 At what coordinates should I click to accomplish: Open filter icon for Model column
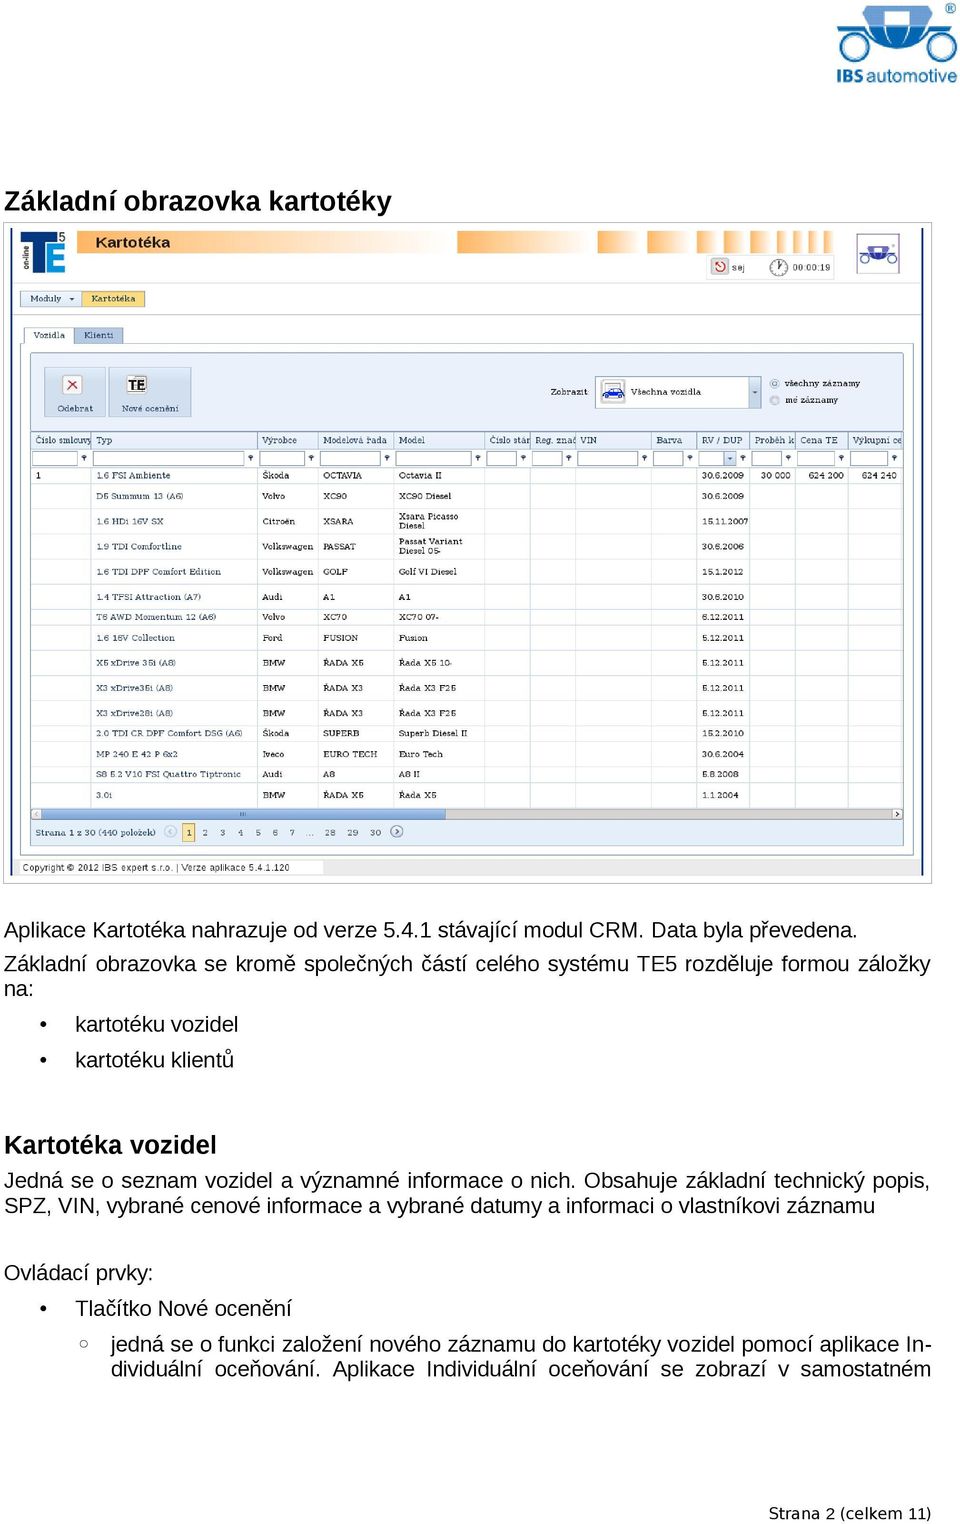tap(478, 458)
